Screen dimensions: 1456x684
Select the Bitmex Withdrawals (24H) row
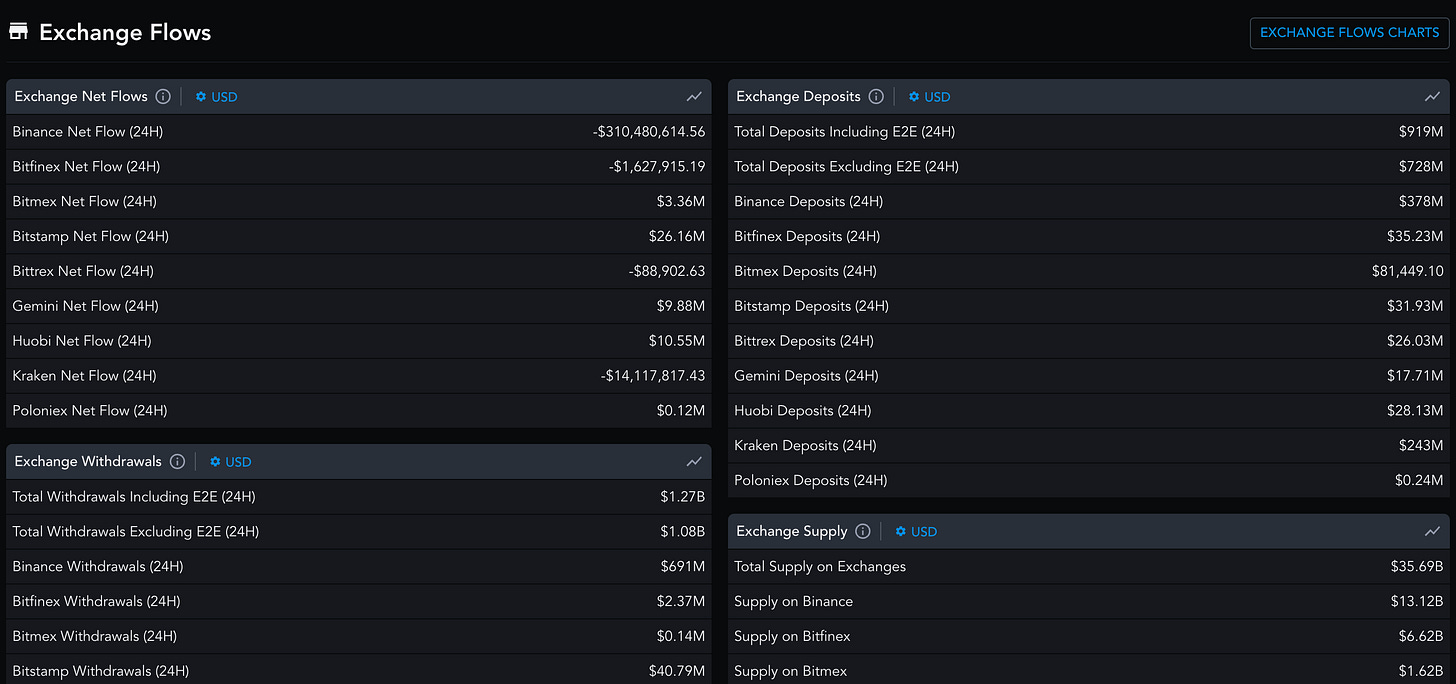[359, 637]
